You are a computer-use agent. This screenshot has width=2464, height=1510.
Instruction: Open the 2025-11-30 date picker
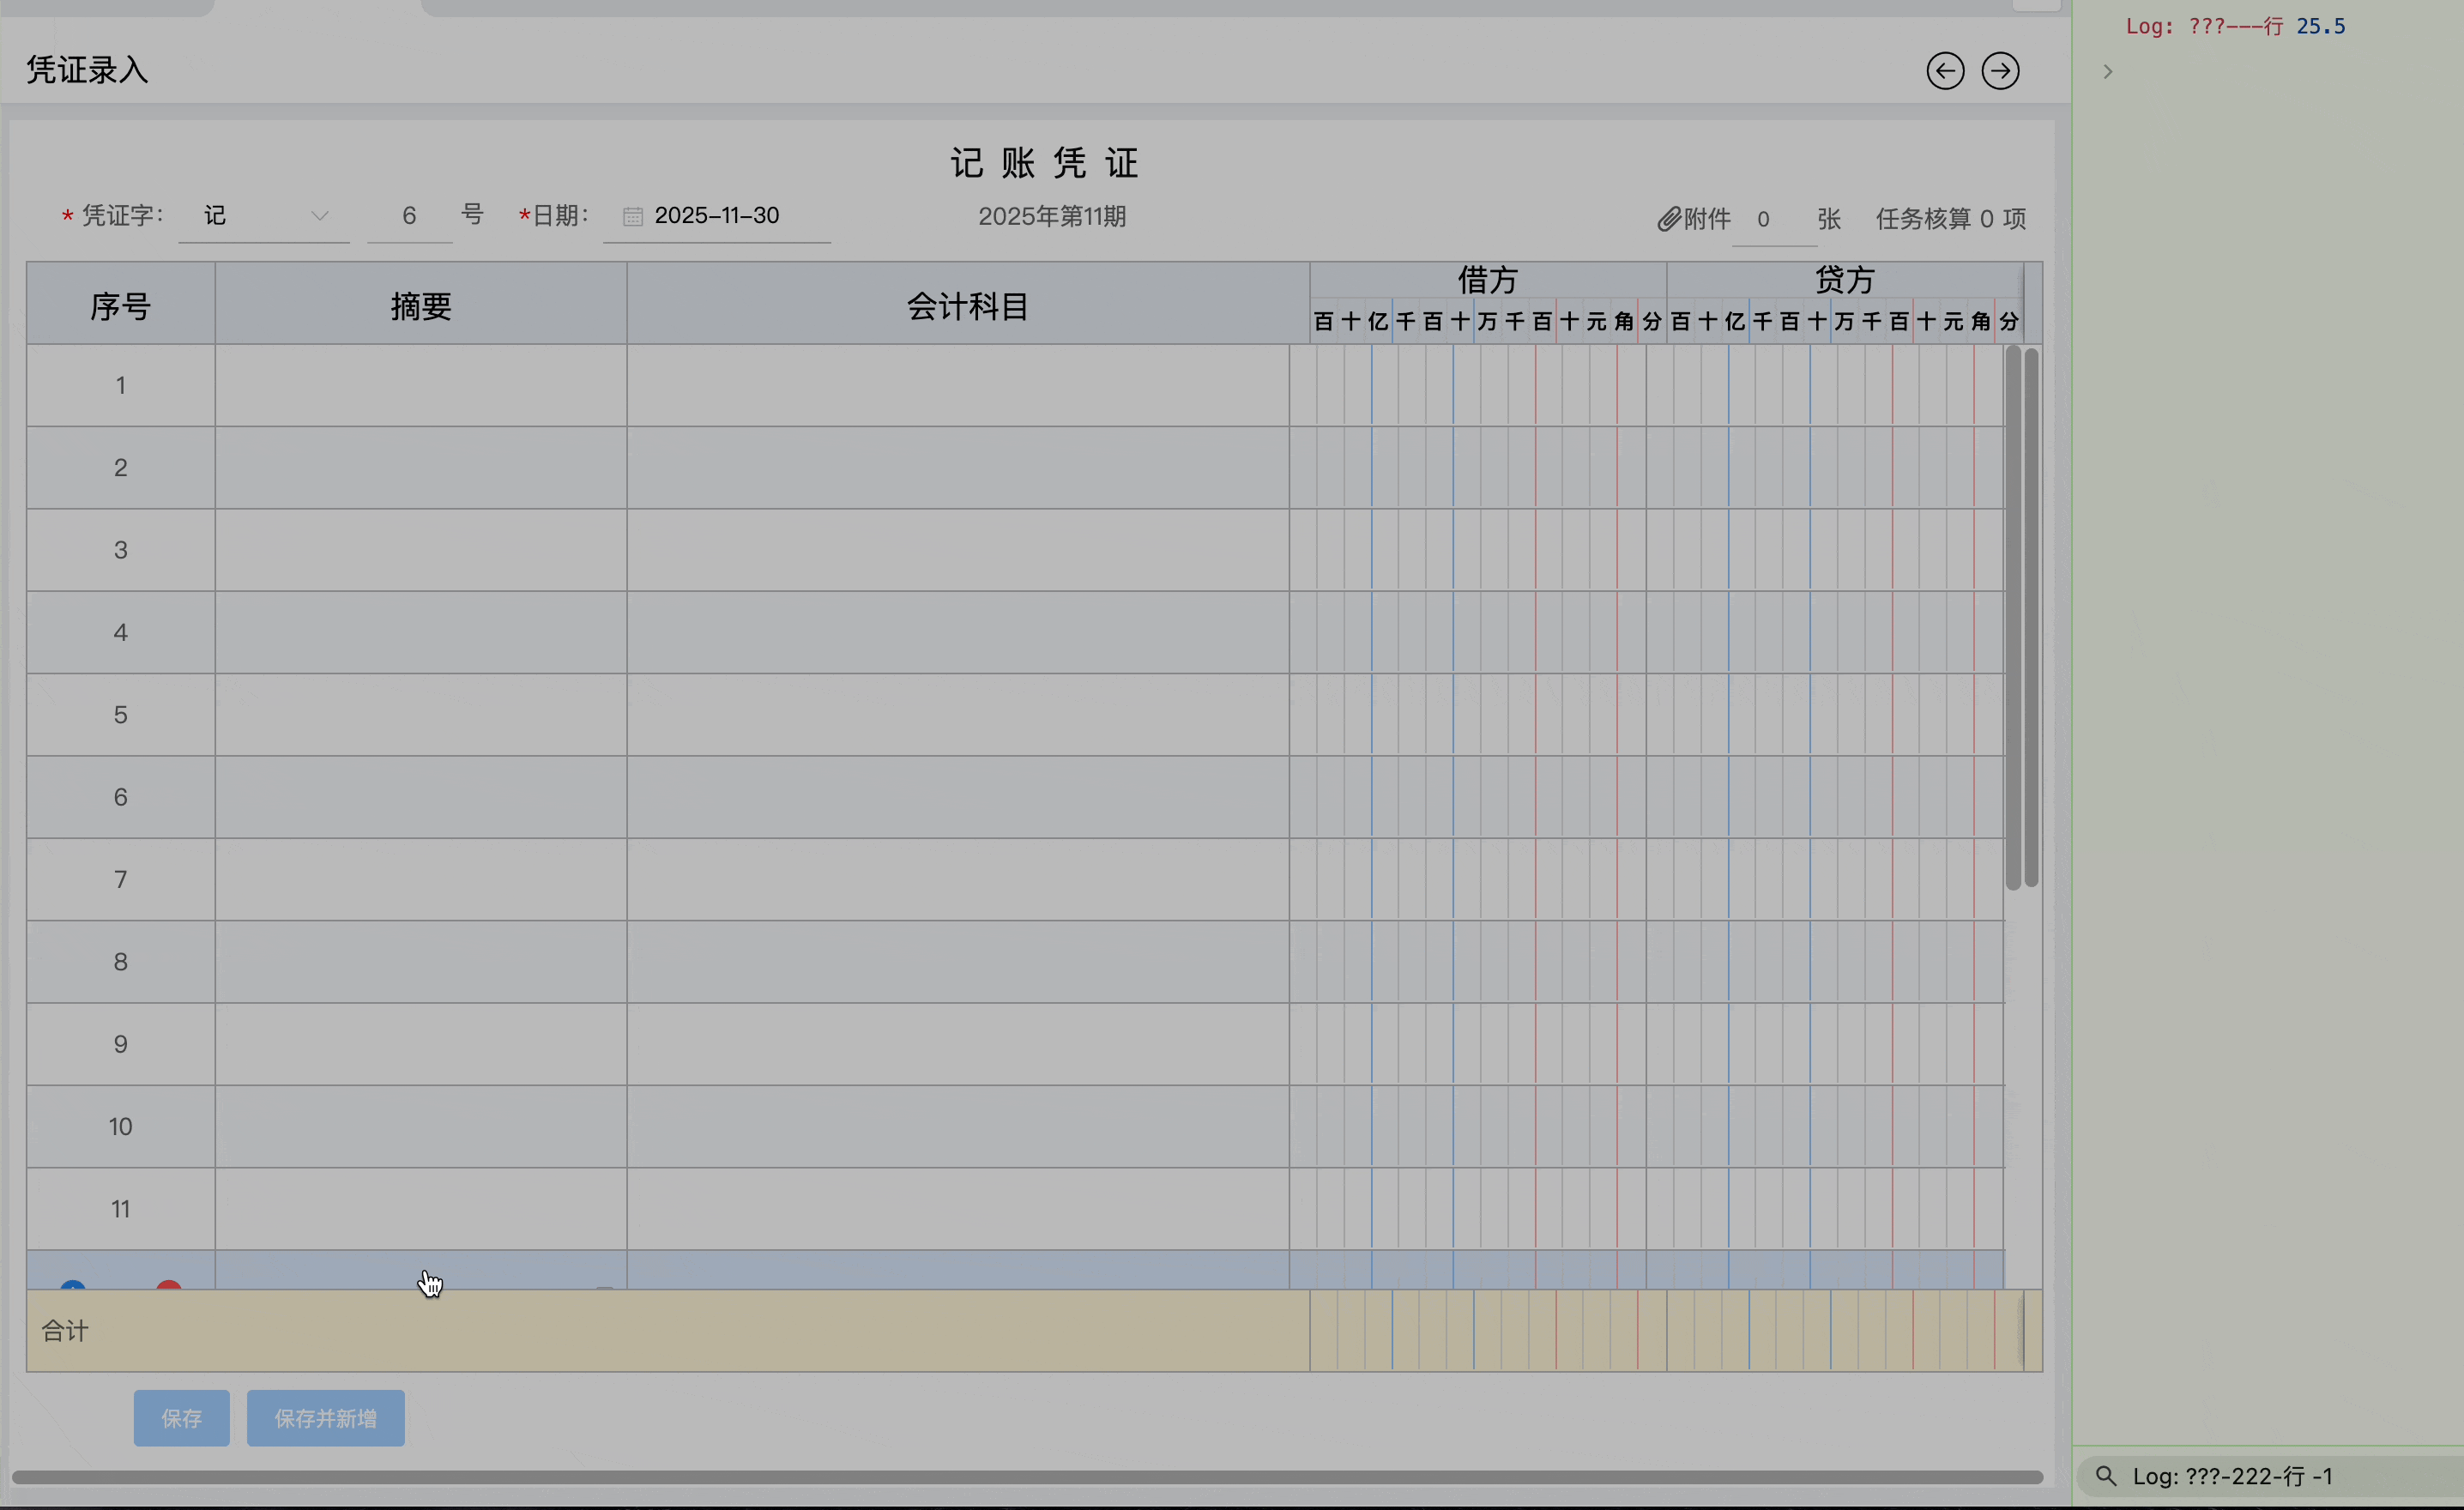tap(717, 216)
